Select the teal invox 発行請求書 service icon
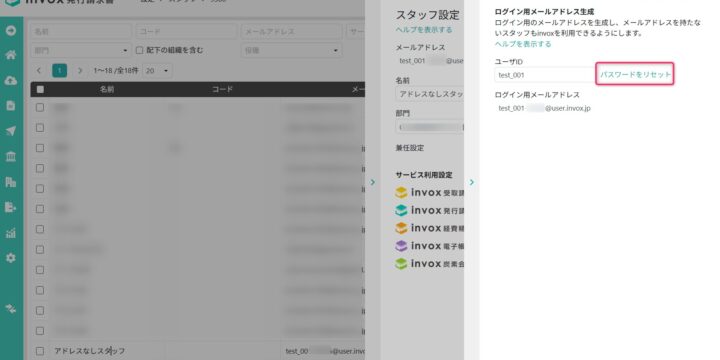Image resolution: width=720 pixels, height=360 pixels. point(401,210)
